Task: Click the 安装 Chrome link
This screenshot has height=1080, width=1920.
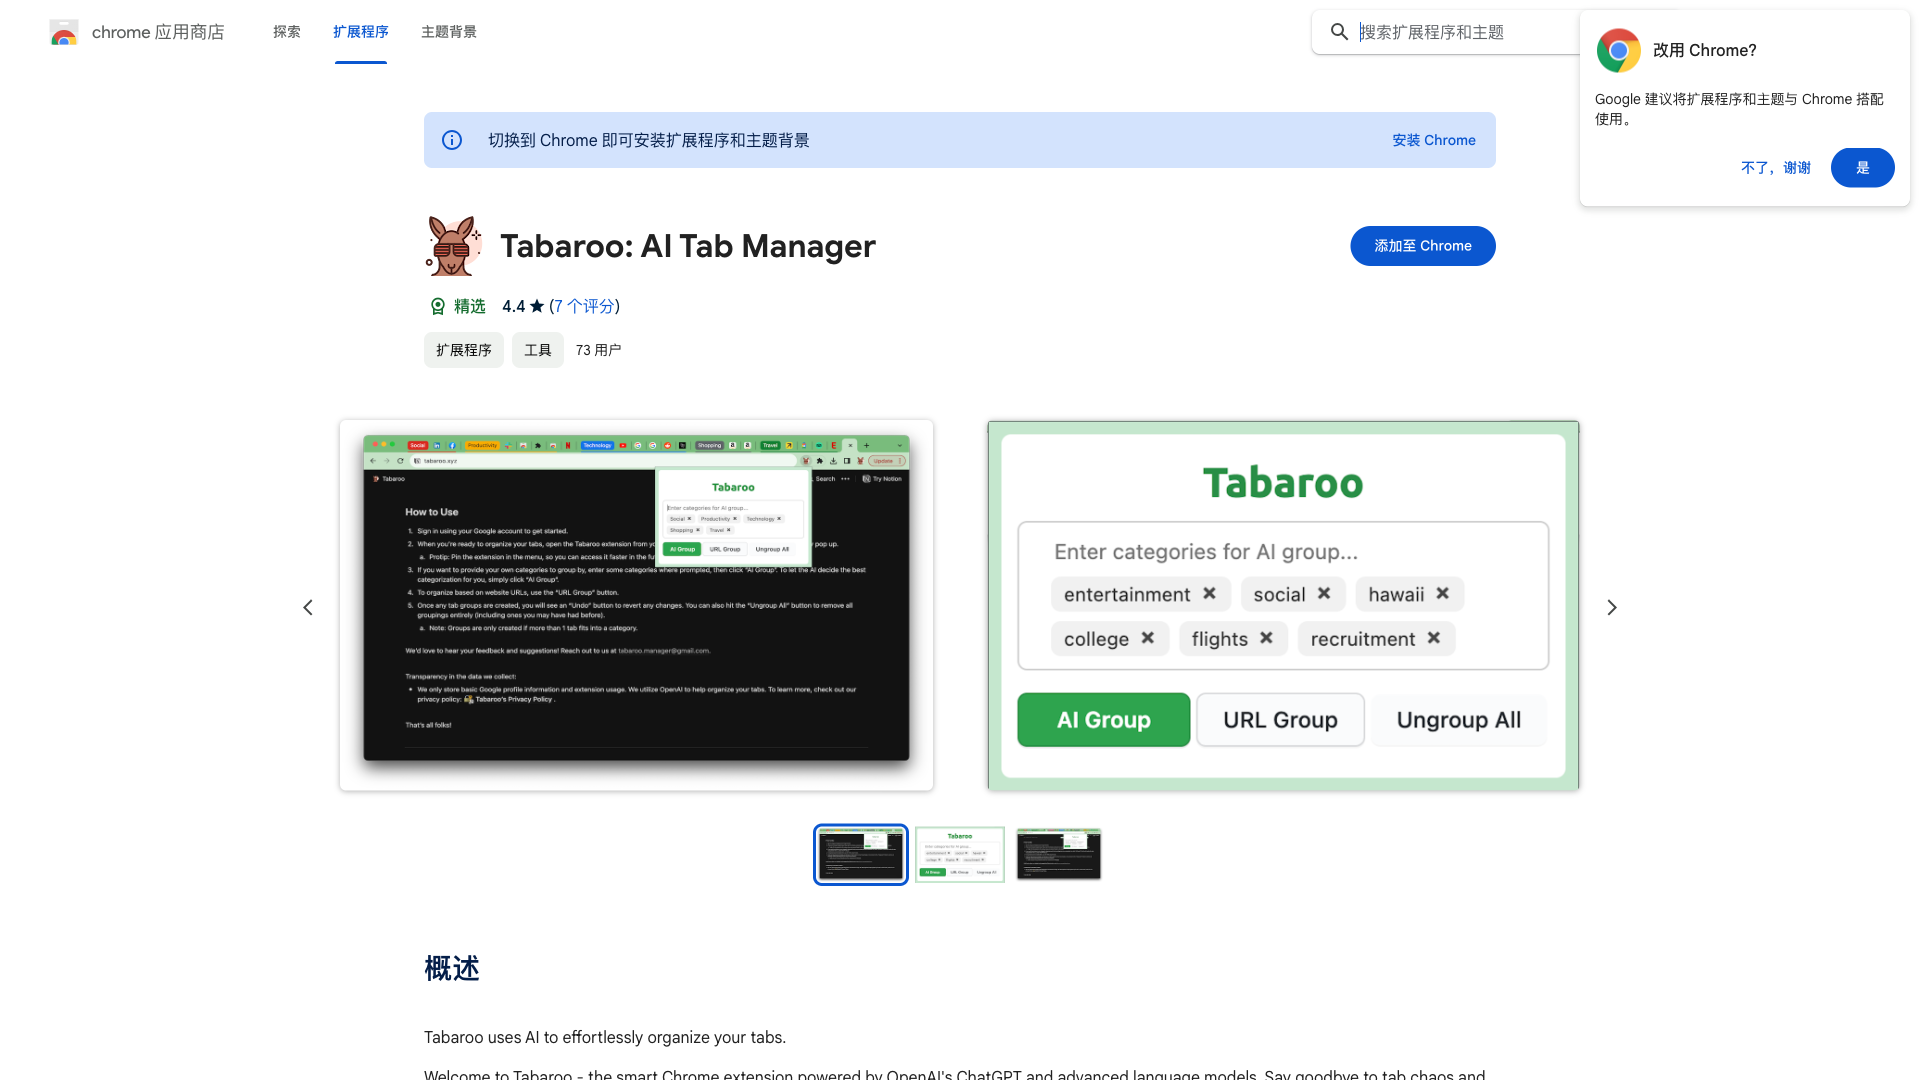Action: click(x=1434, y=140)
